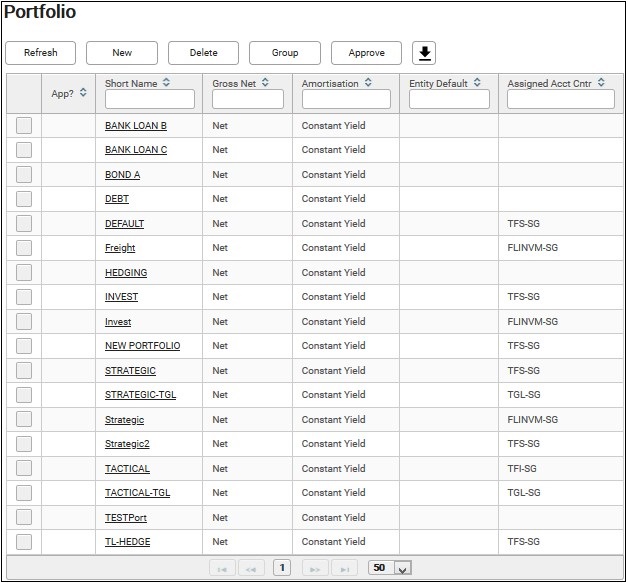This screenshot has width=628, height=583.
Task: Open the Freight portfolio link
Action: (x=120, y=248)
